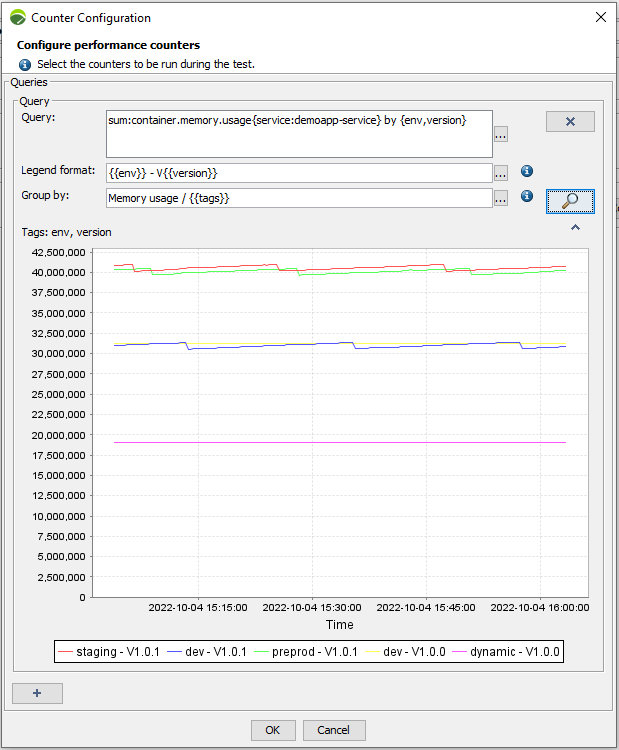This screenshot has width=619, height=750.
Task: Click the Group by input field
Action: [299, 198]
